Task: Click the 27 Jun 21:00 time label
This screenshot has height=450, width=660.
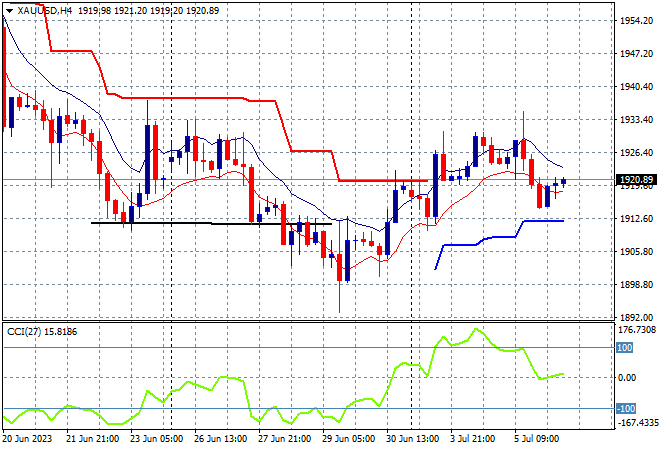Action: pyautogui.click(x=285, y=439)
